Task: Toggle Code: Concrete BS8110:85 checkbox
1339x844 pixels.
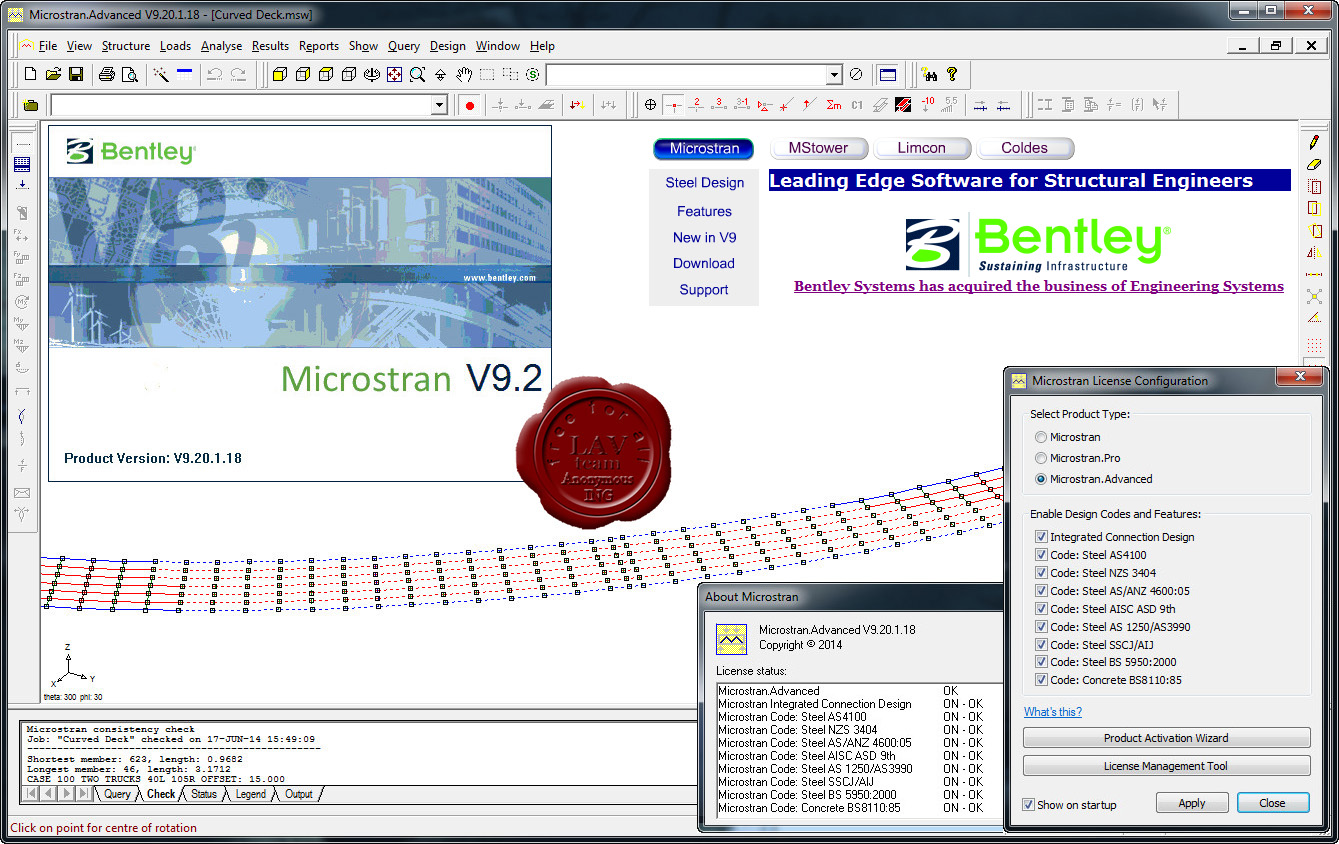Action: (1042, 680)
